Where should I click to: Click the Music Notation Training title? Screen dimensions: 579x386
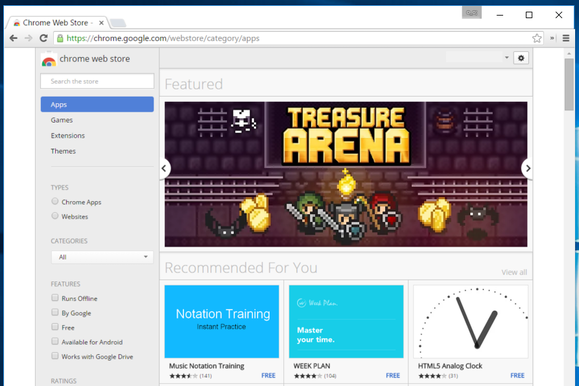click(206, 366)
